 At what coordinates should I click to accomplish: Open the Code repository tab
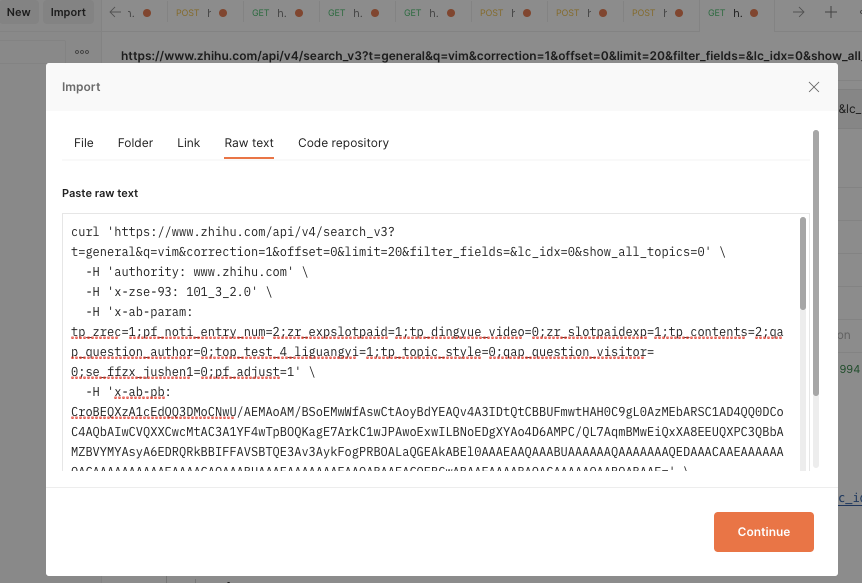point(344,143)
